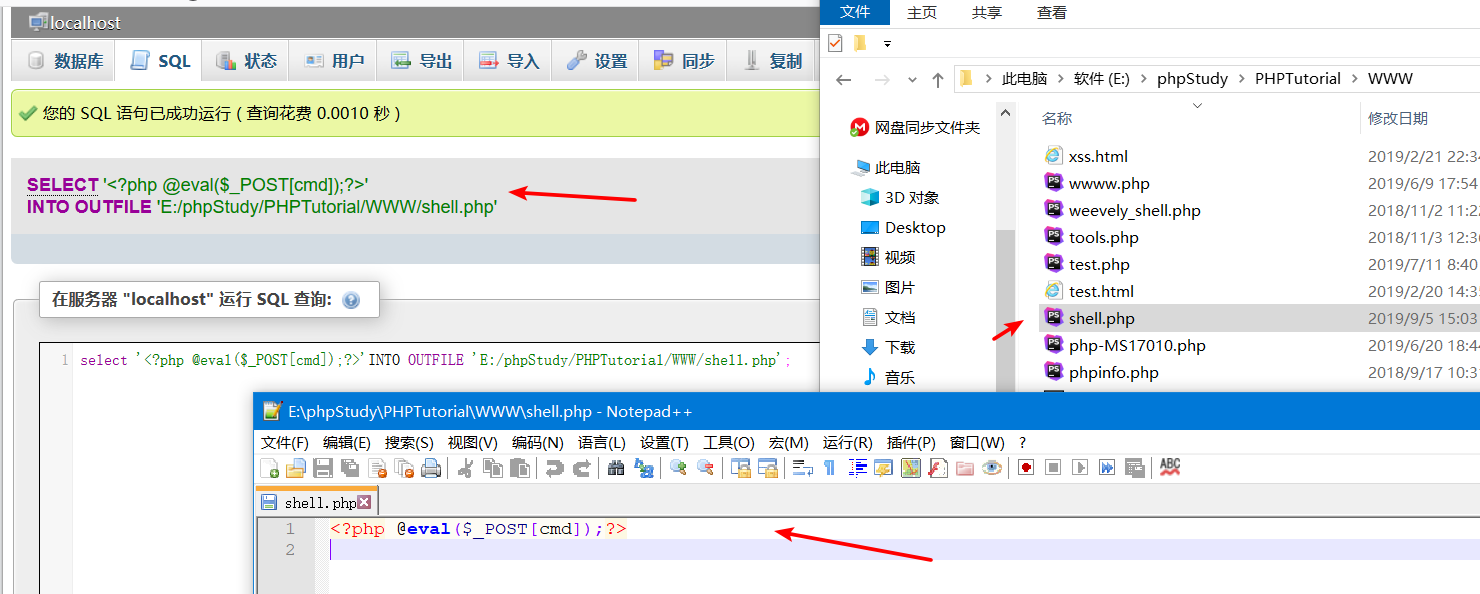Open phpMyAdmin 设置 tab
The width and height of the screenshot is (1480, 594).
[597, 61]
